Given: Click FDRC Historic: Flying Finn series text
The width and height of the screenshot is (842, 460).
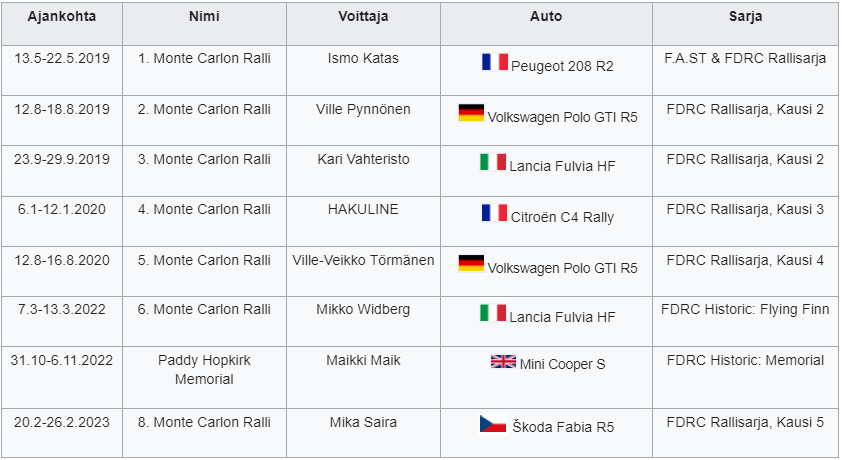Looking at the screenshot, I should tap(745, 309).
